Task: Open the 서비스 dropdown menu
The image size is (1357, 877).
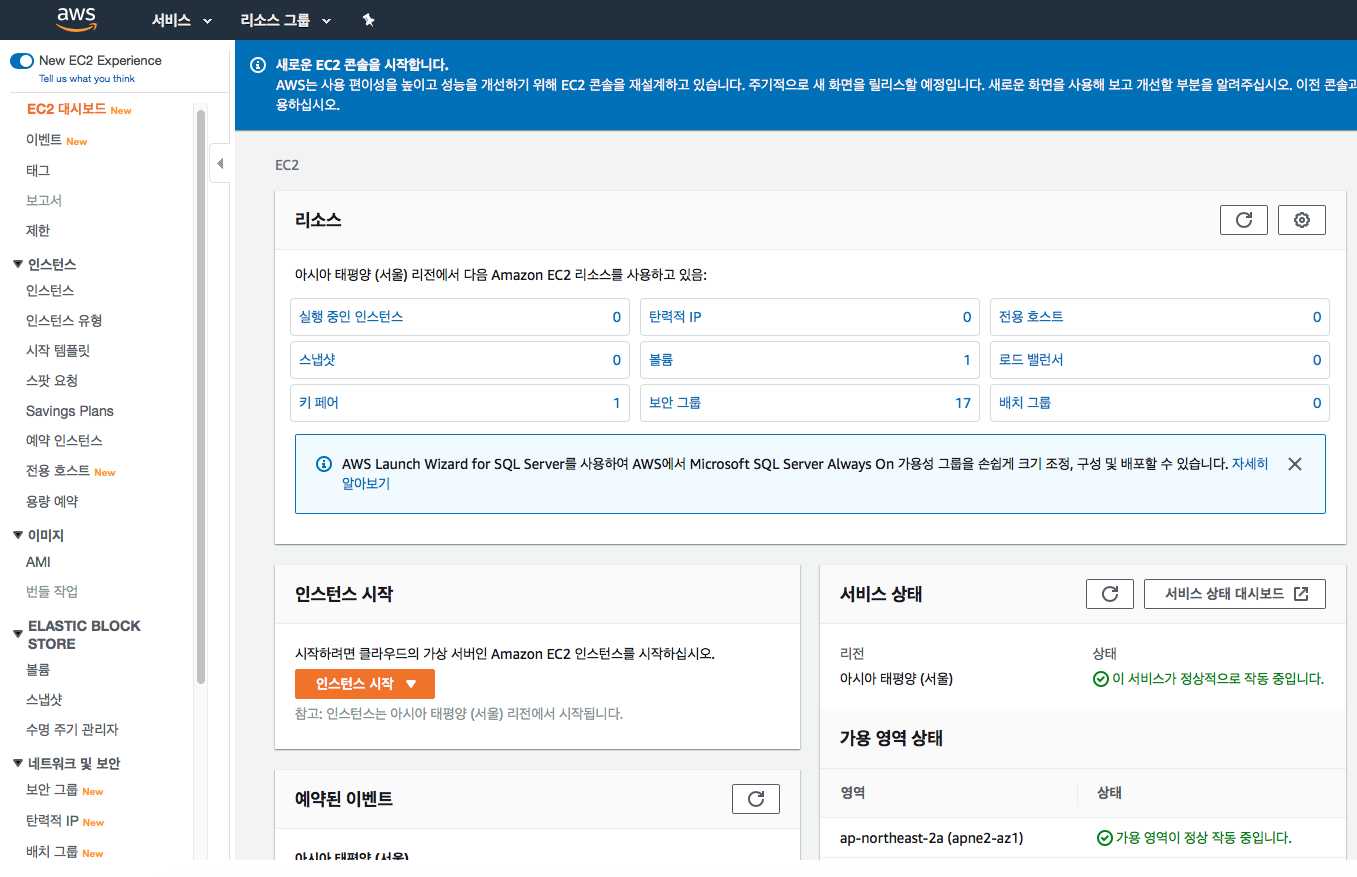Action: point(182,20)
